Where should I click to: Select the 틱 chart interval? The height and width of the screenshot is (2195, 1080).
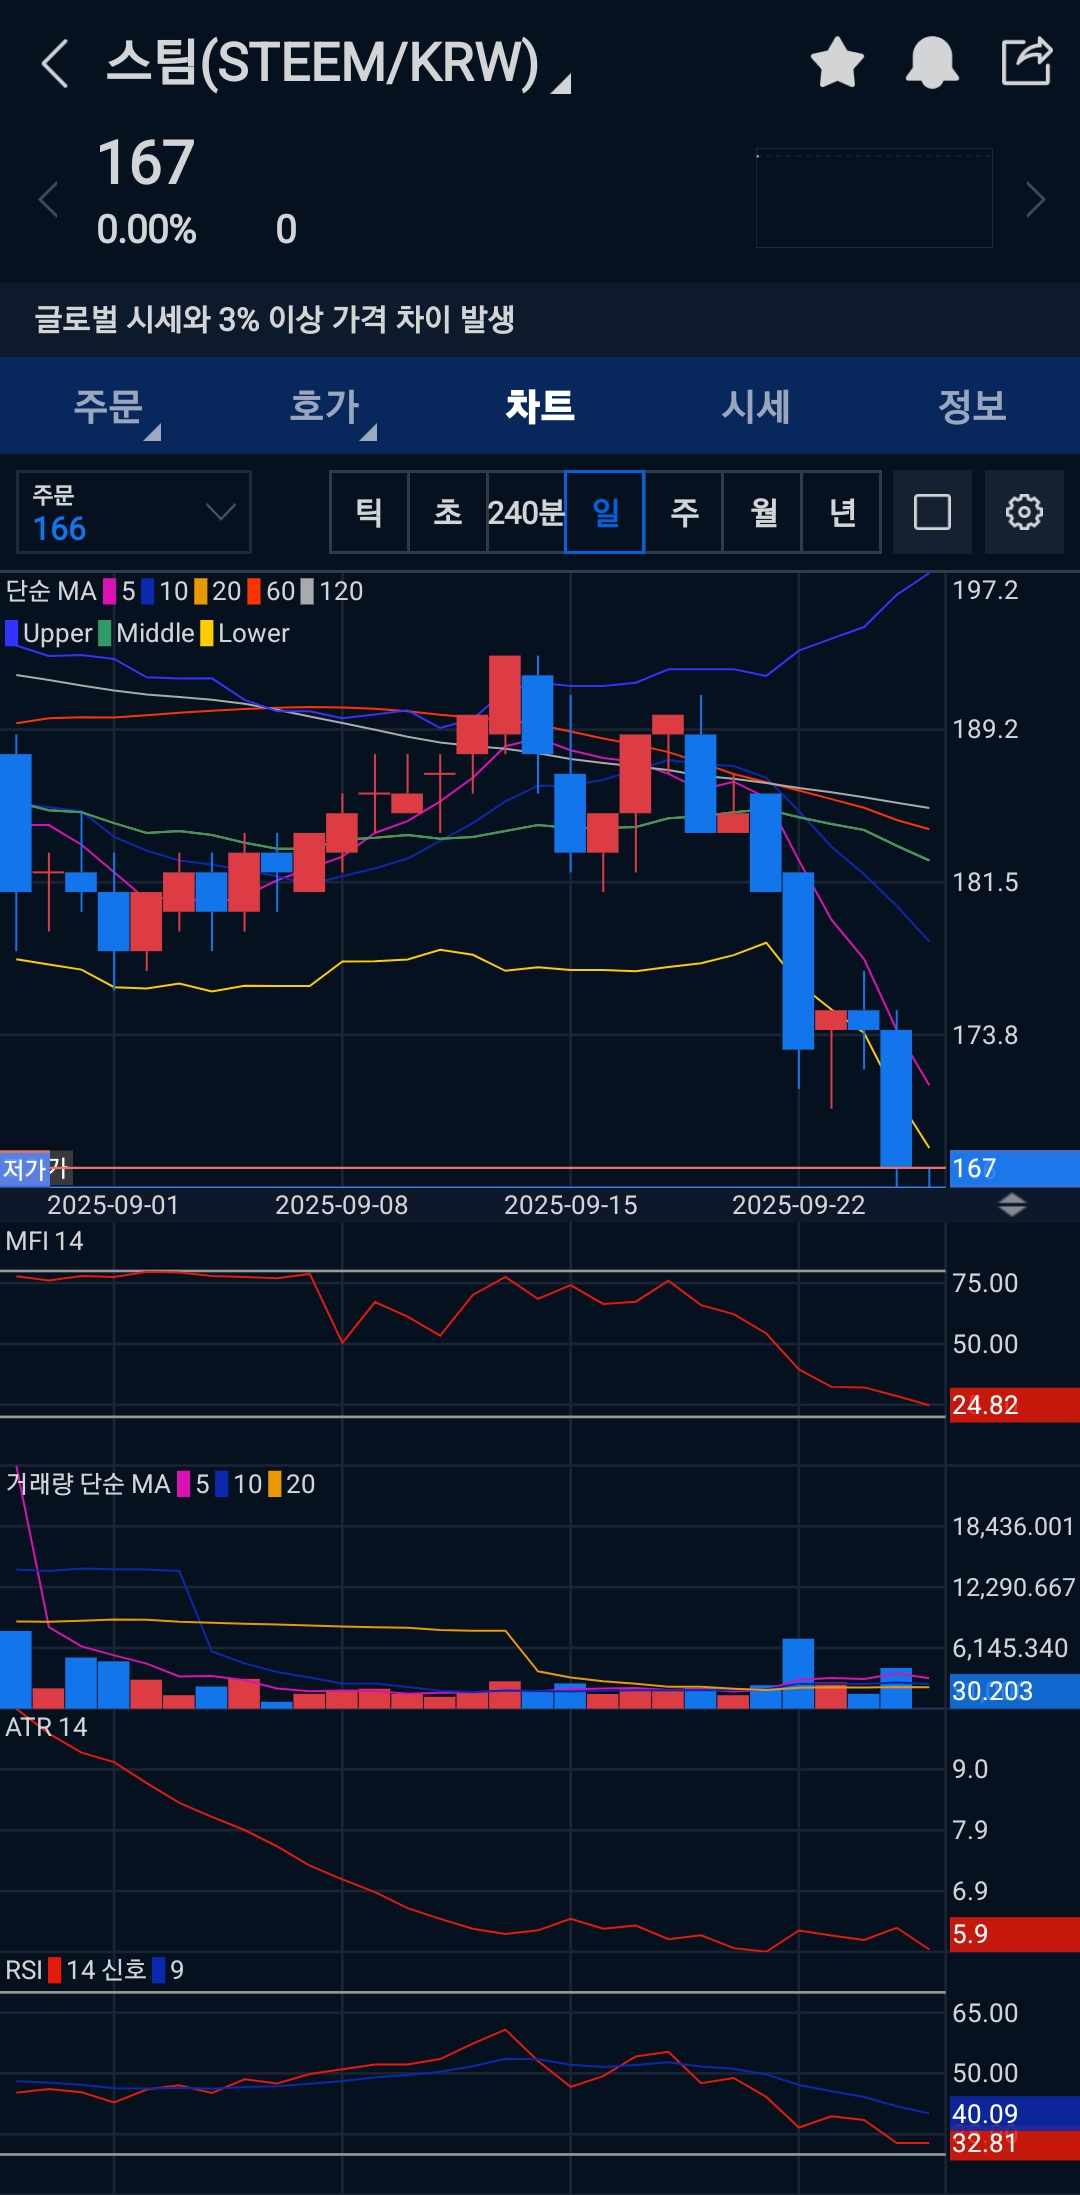(369, 512)
